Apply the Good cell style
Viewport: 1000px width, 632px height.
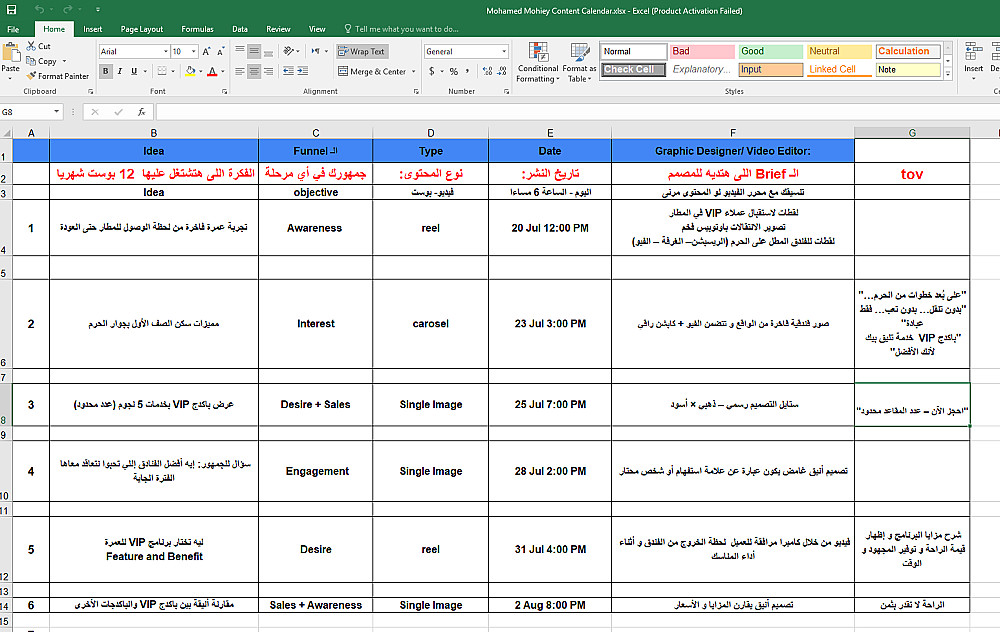(x=771, y=52)
